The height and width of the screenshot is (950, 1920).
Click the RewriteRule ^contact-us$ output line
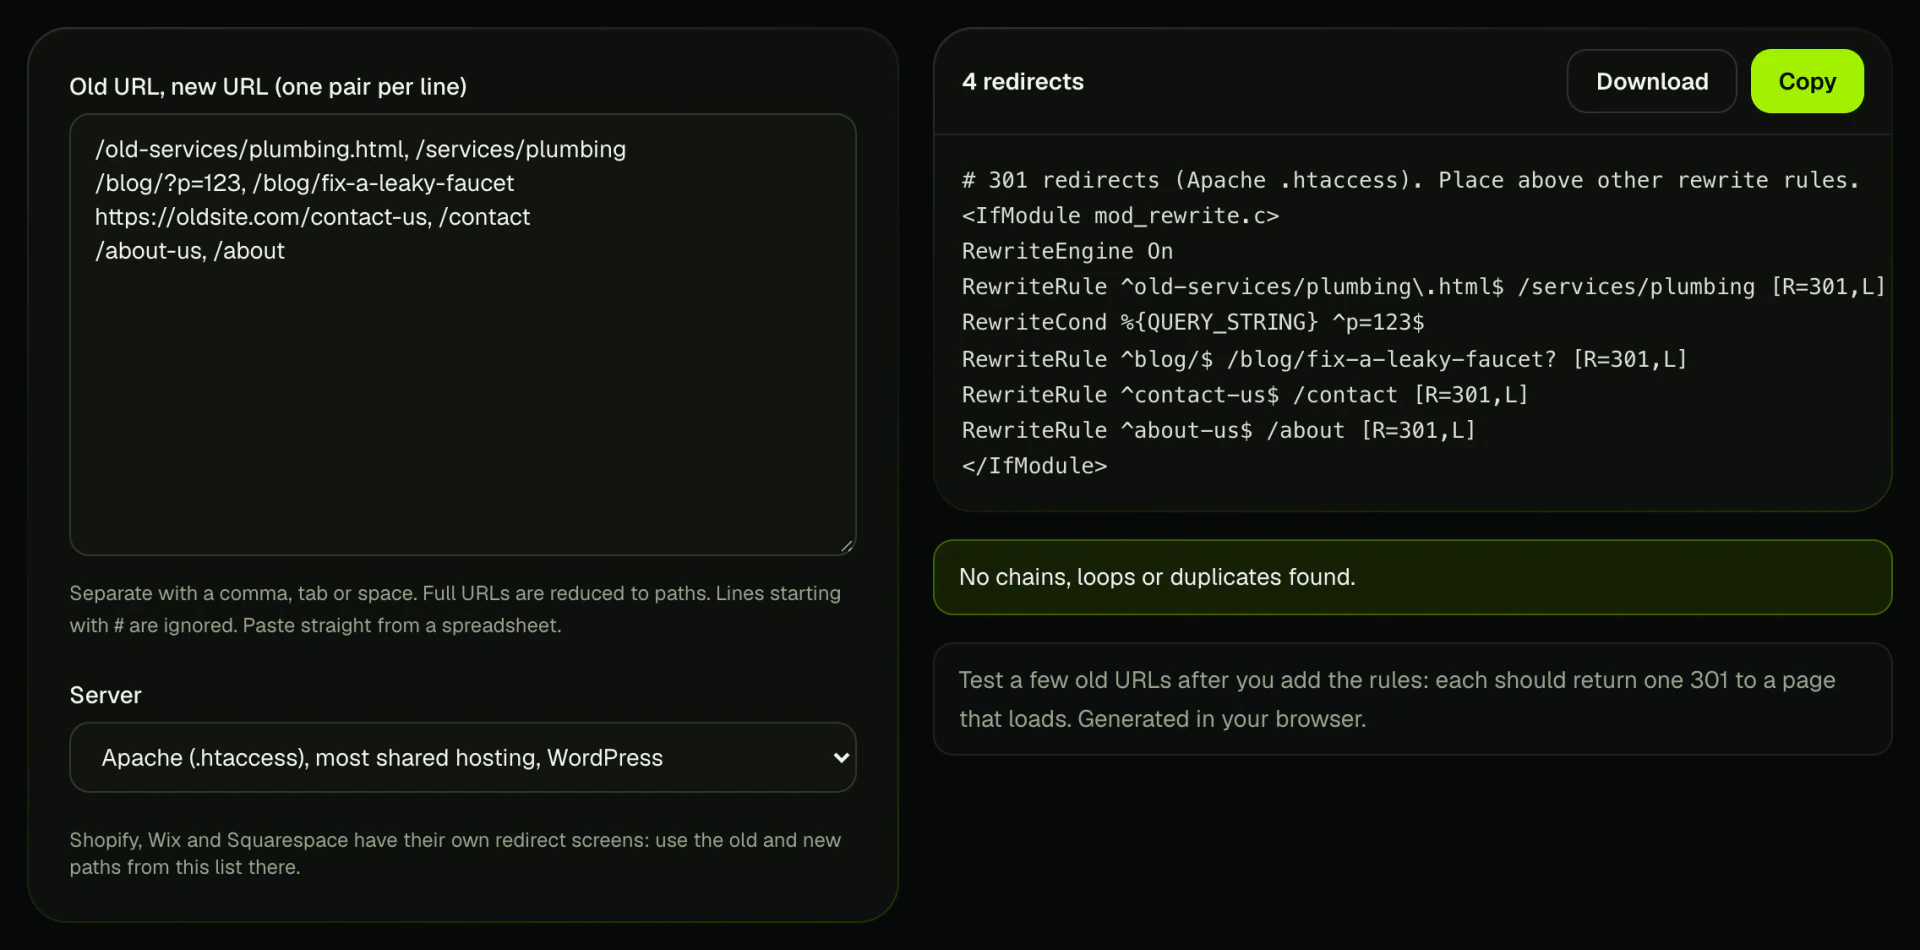coord(1245,395)
